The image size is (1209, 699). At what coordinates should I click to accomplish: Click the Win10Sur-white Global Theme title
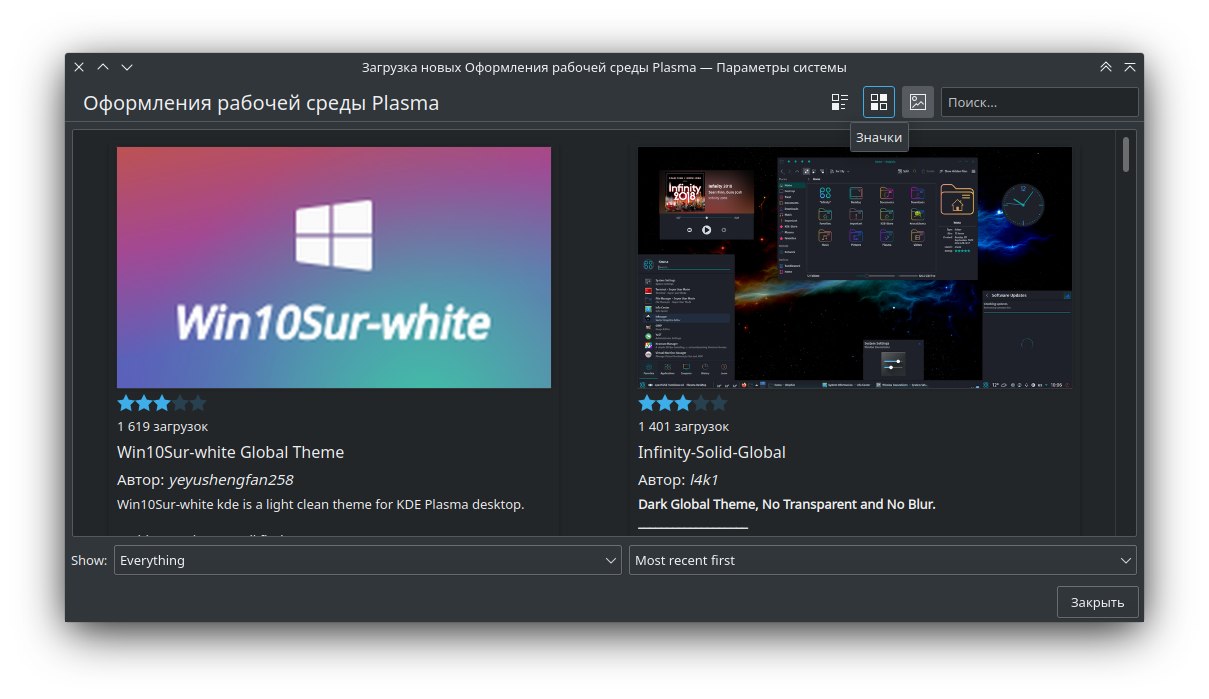tap(230, 452)
